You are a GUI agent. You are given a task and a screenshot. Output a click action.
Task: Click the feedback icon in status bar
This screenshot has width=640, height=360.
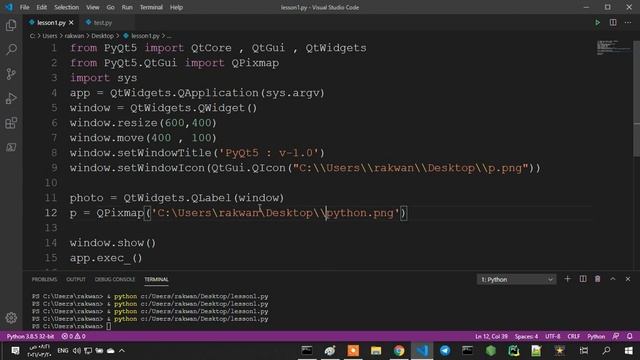coord(616,336)
